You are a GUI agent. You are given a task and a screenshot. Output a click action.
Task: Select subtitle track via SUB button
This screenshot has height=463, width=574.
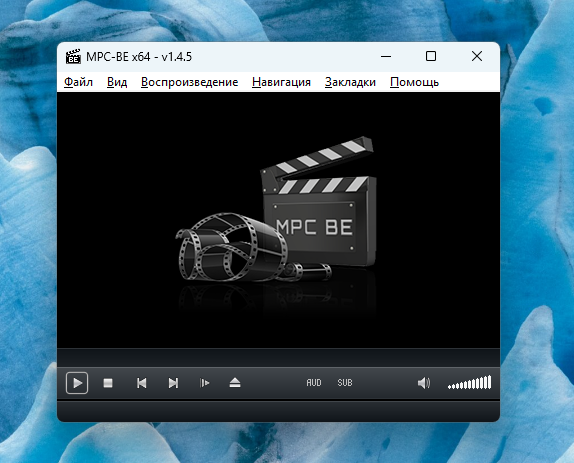coord(345,383)
